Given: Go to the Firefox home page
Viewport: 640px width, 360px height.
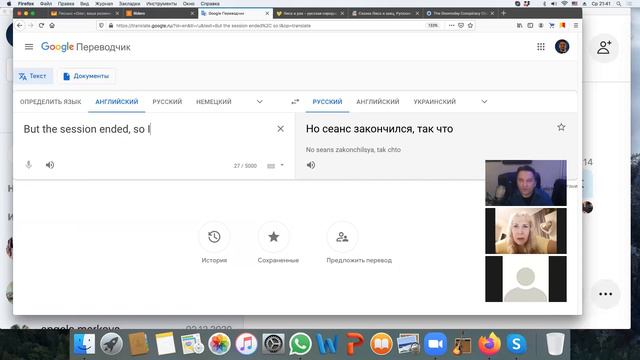Looking at the screenshot, I should pos(52,25).
